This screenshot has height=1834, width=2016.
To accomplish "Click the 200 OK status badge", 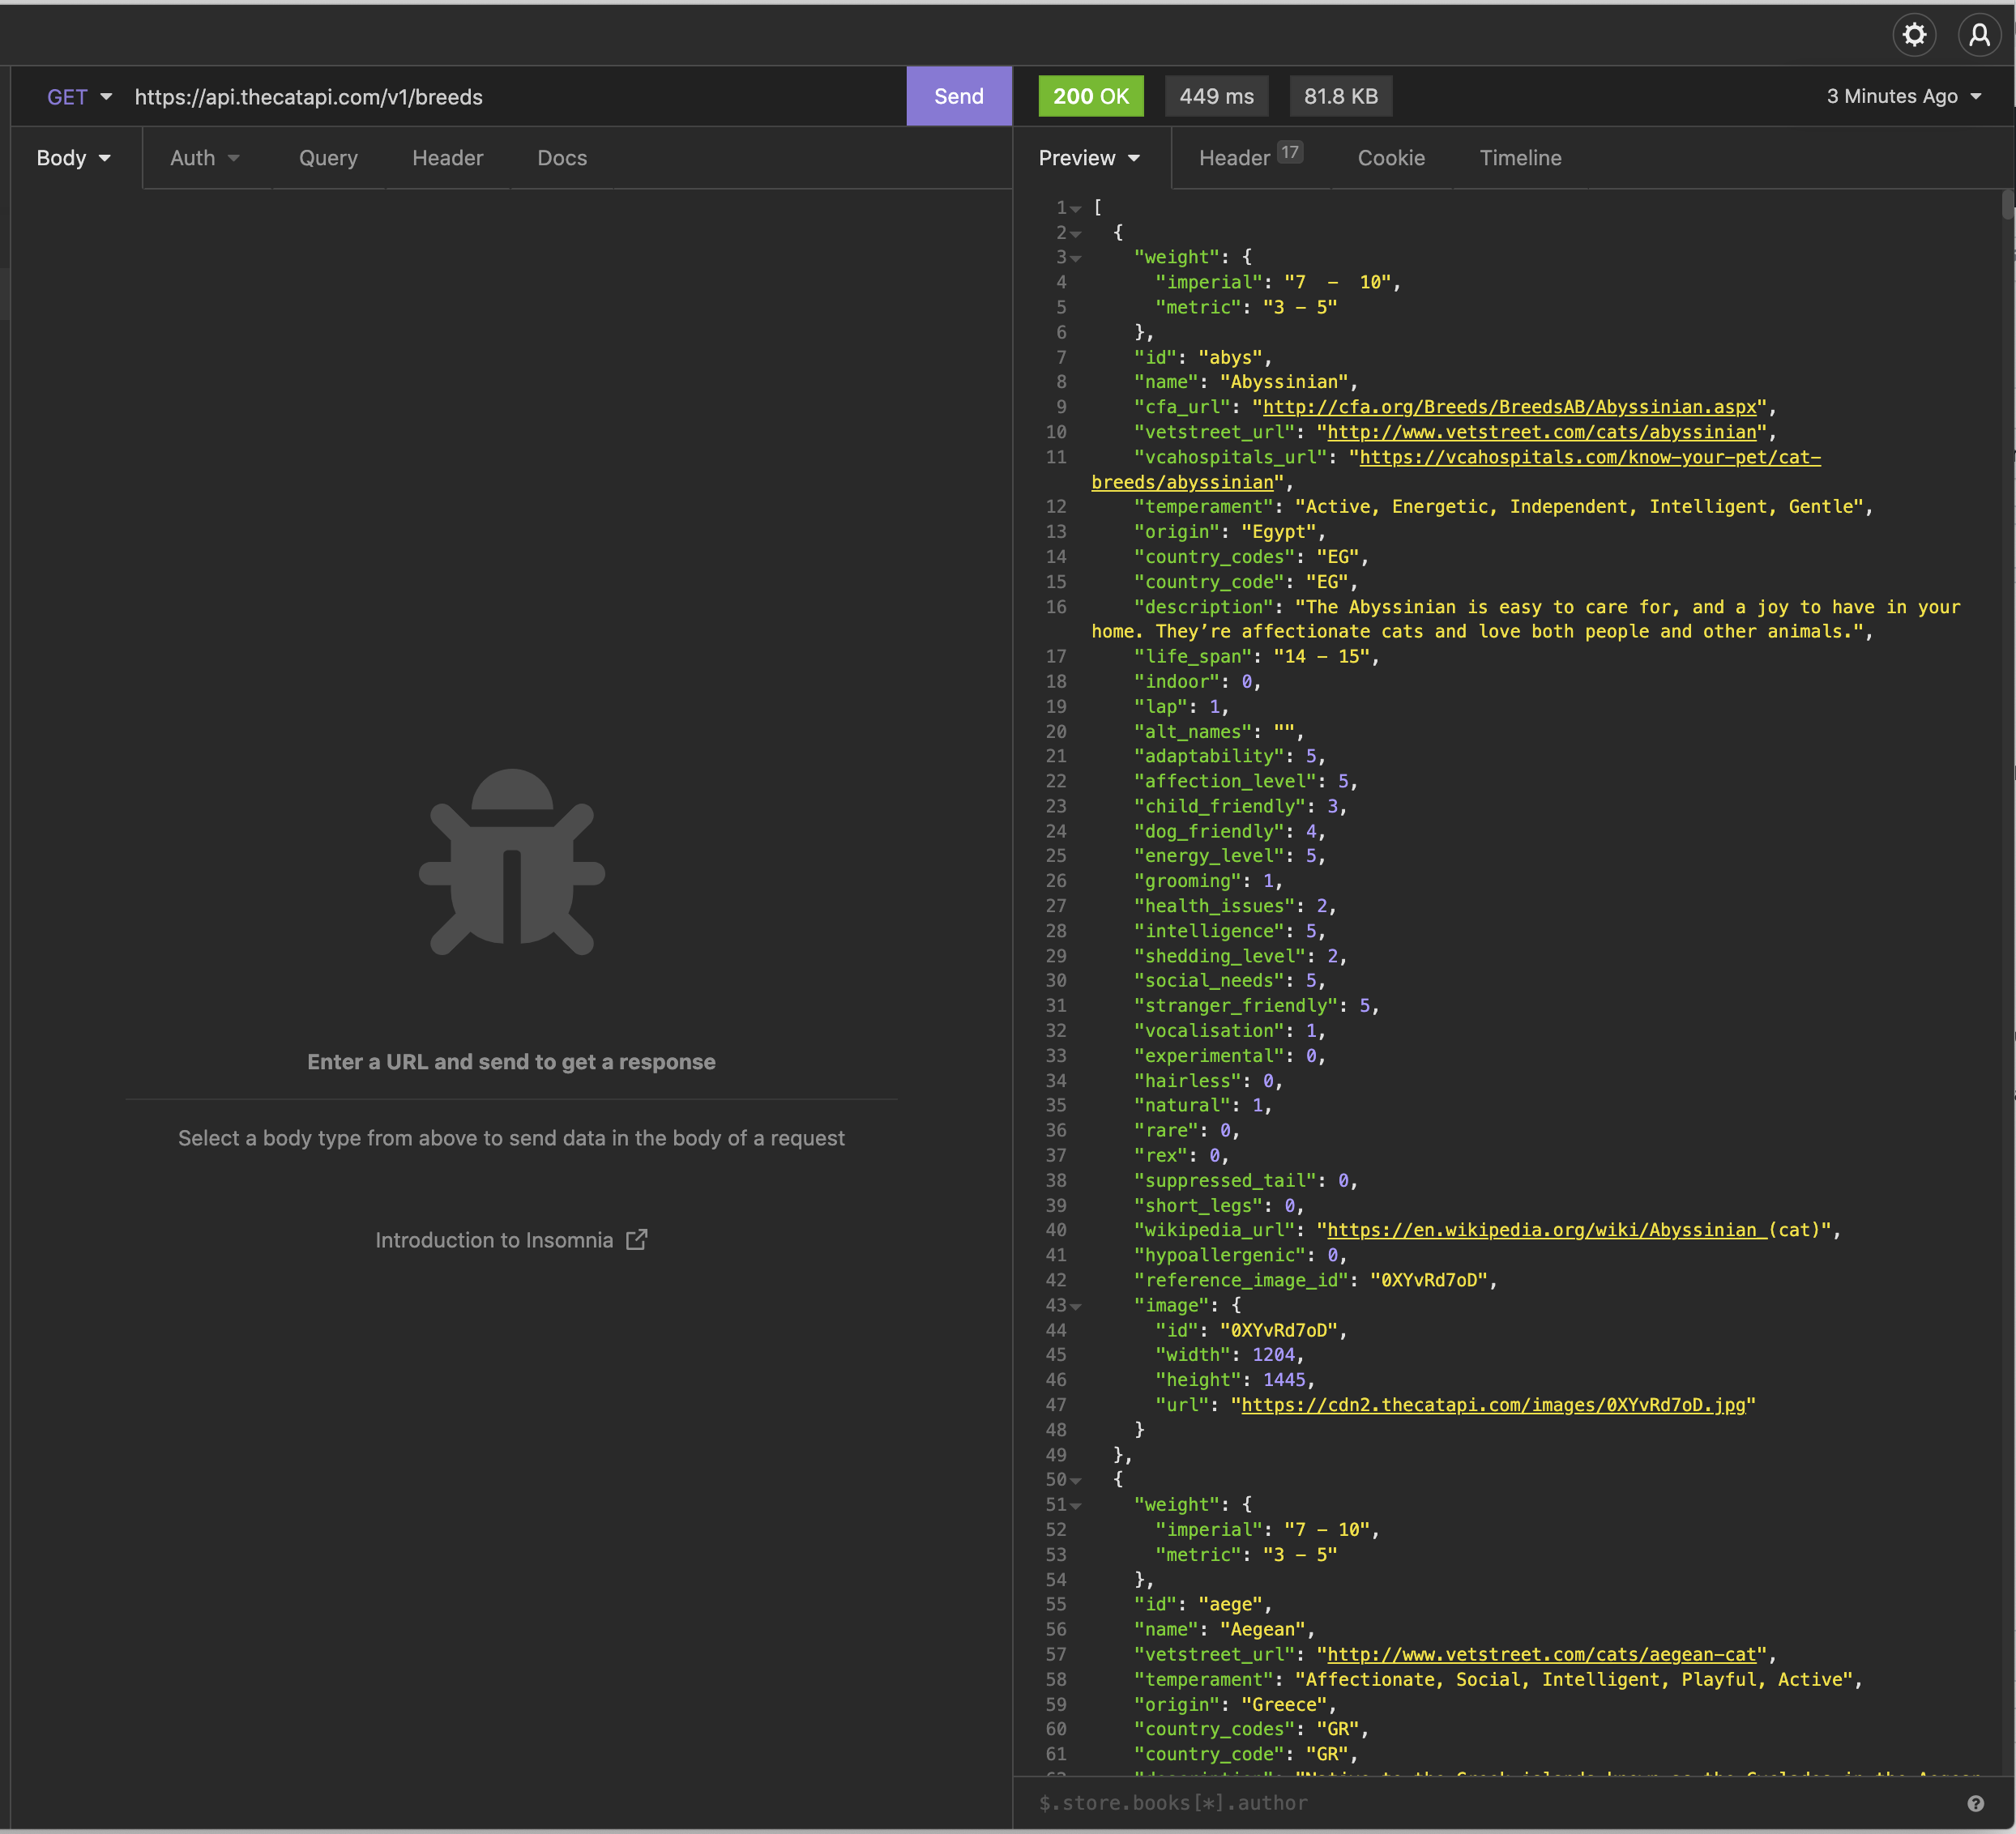I will coord(1091,96).
